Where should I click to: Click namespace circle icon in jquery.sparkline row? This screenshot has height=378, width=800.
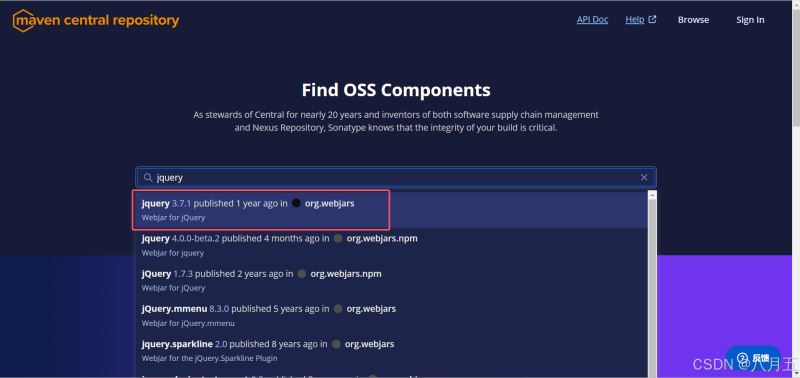click(x=336, y=344)
